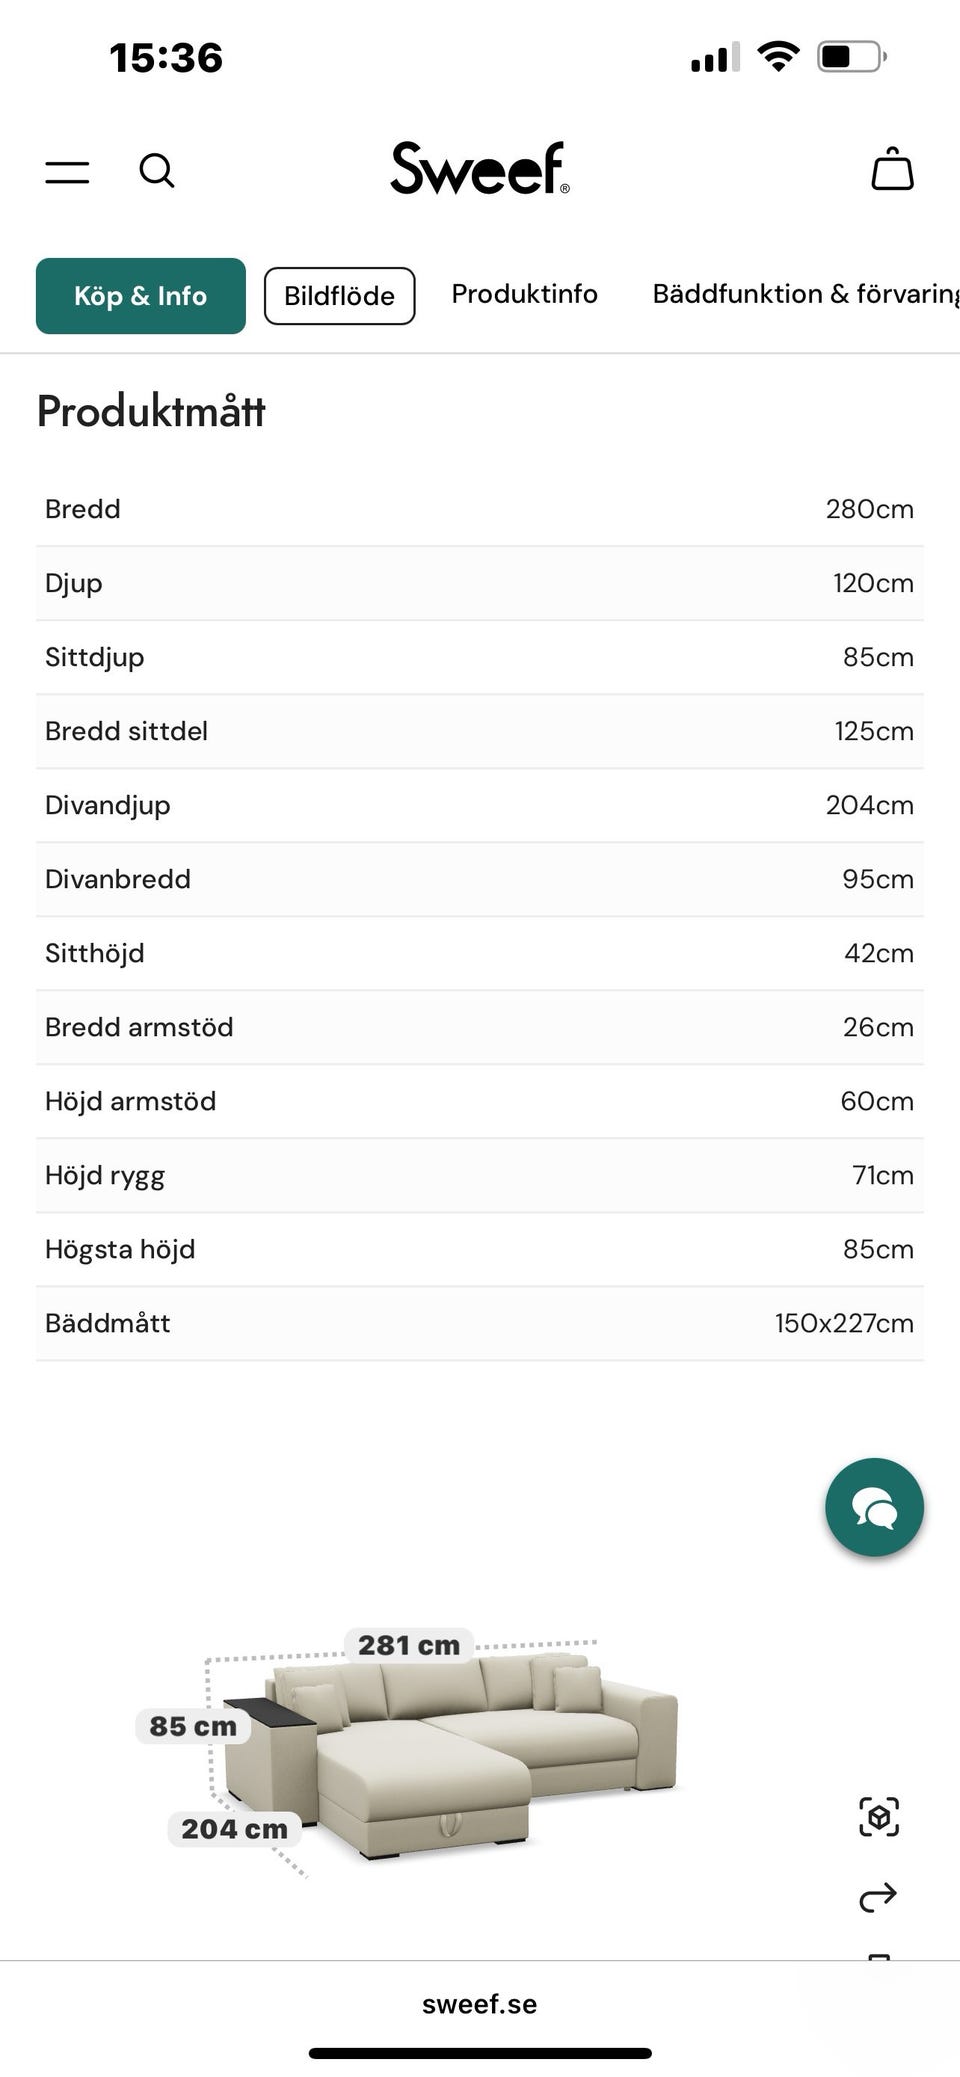960x2077 pixels.
Task: Select the Köp & Info tab
Action: pos(141,296)
